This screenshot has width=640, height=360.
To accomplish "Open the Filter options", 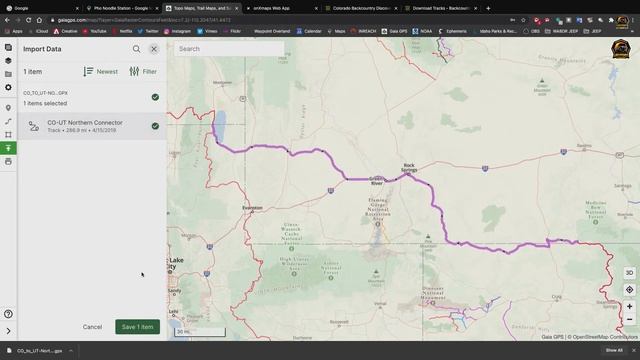I will (x=143, y=71).
